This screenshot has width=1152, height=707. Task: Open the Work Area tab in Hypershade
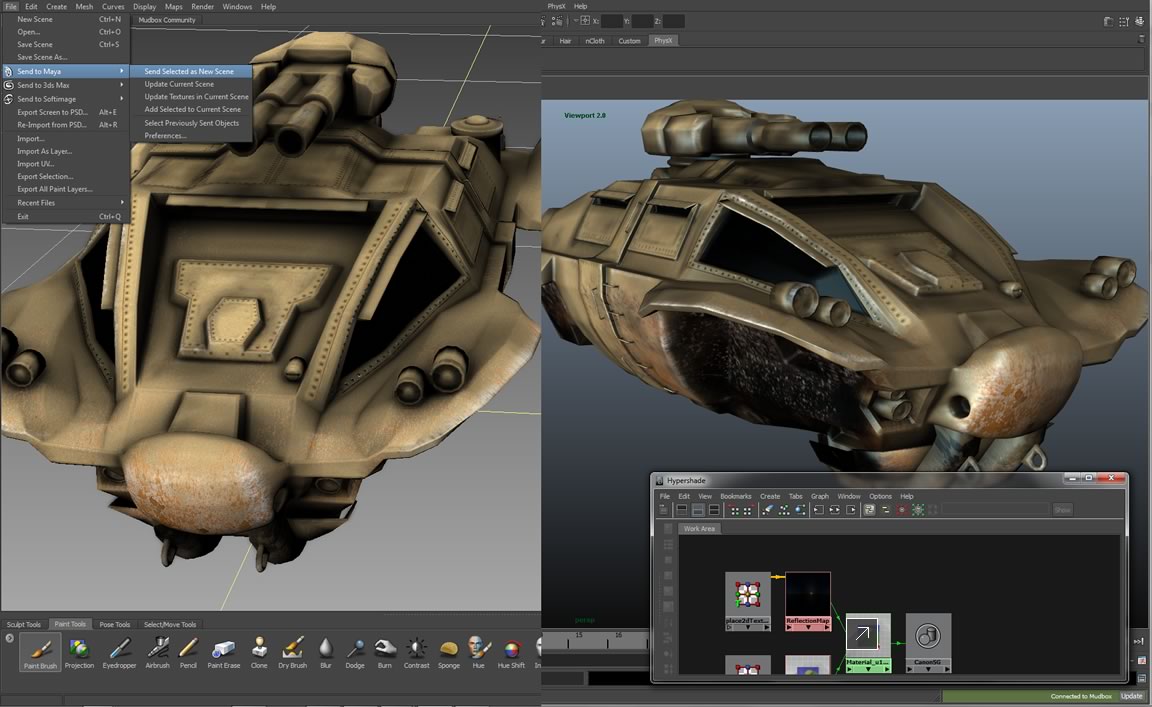point(699,528)
